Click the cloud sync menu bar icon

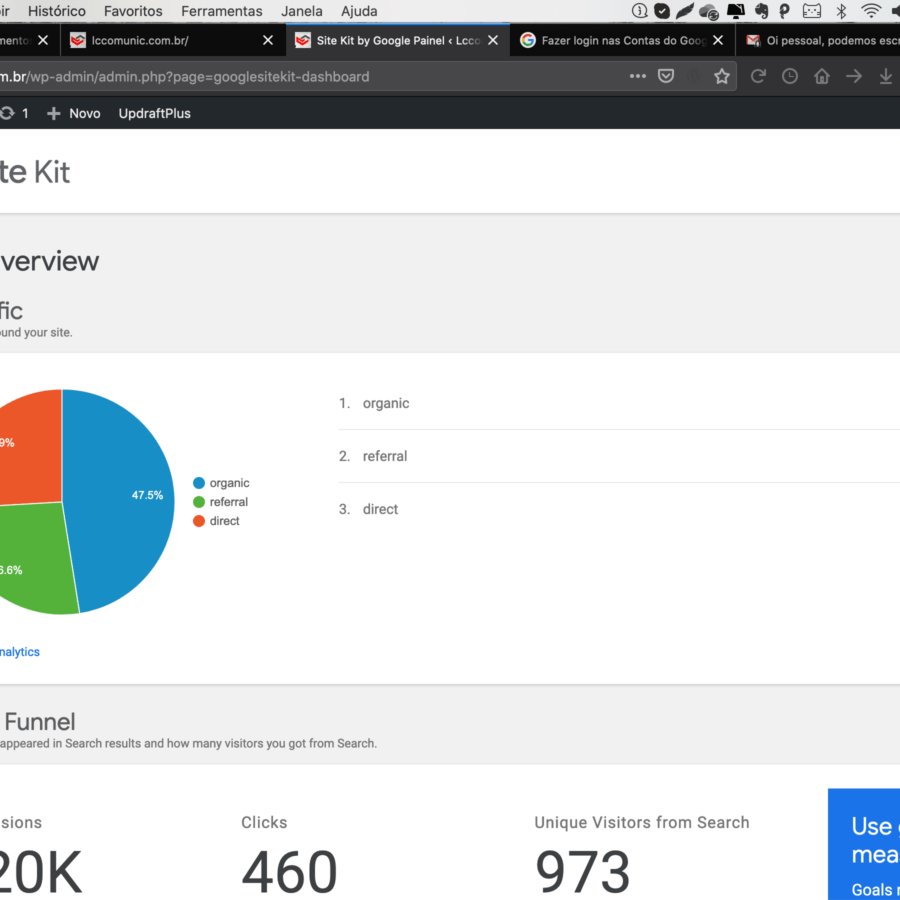pyautogui.click(x=709, y=11)
